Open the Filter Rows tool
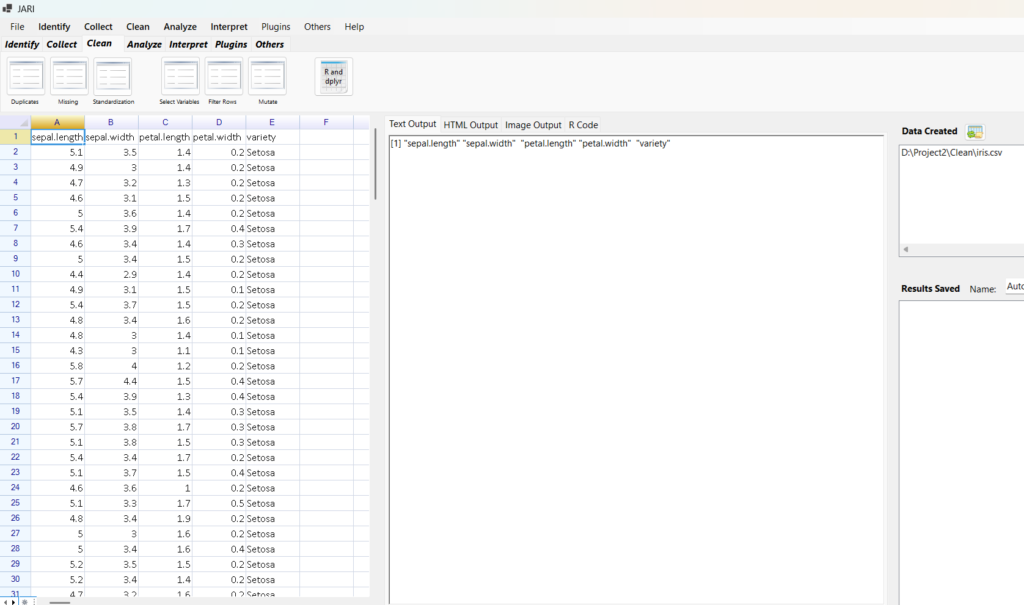Viewport: 1024px width, 605px height. coord(223,77)
